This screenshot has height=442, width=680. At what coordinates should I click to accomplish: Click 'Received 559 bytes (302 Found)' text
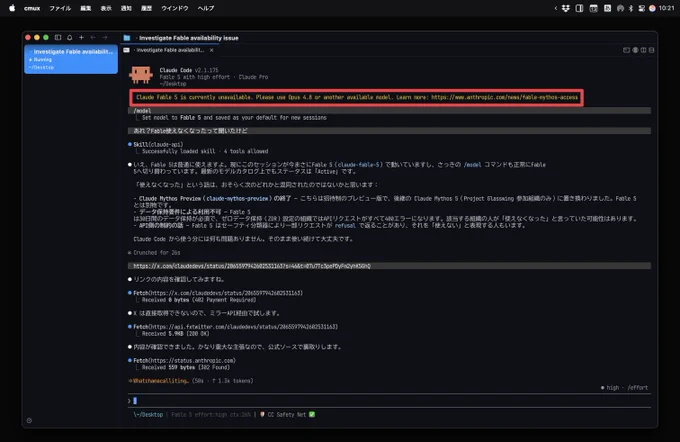coord(186,367)
